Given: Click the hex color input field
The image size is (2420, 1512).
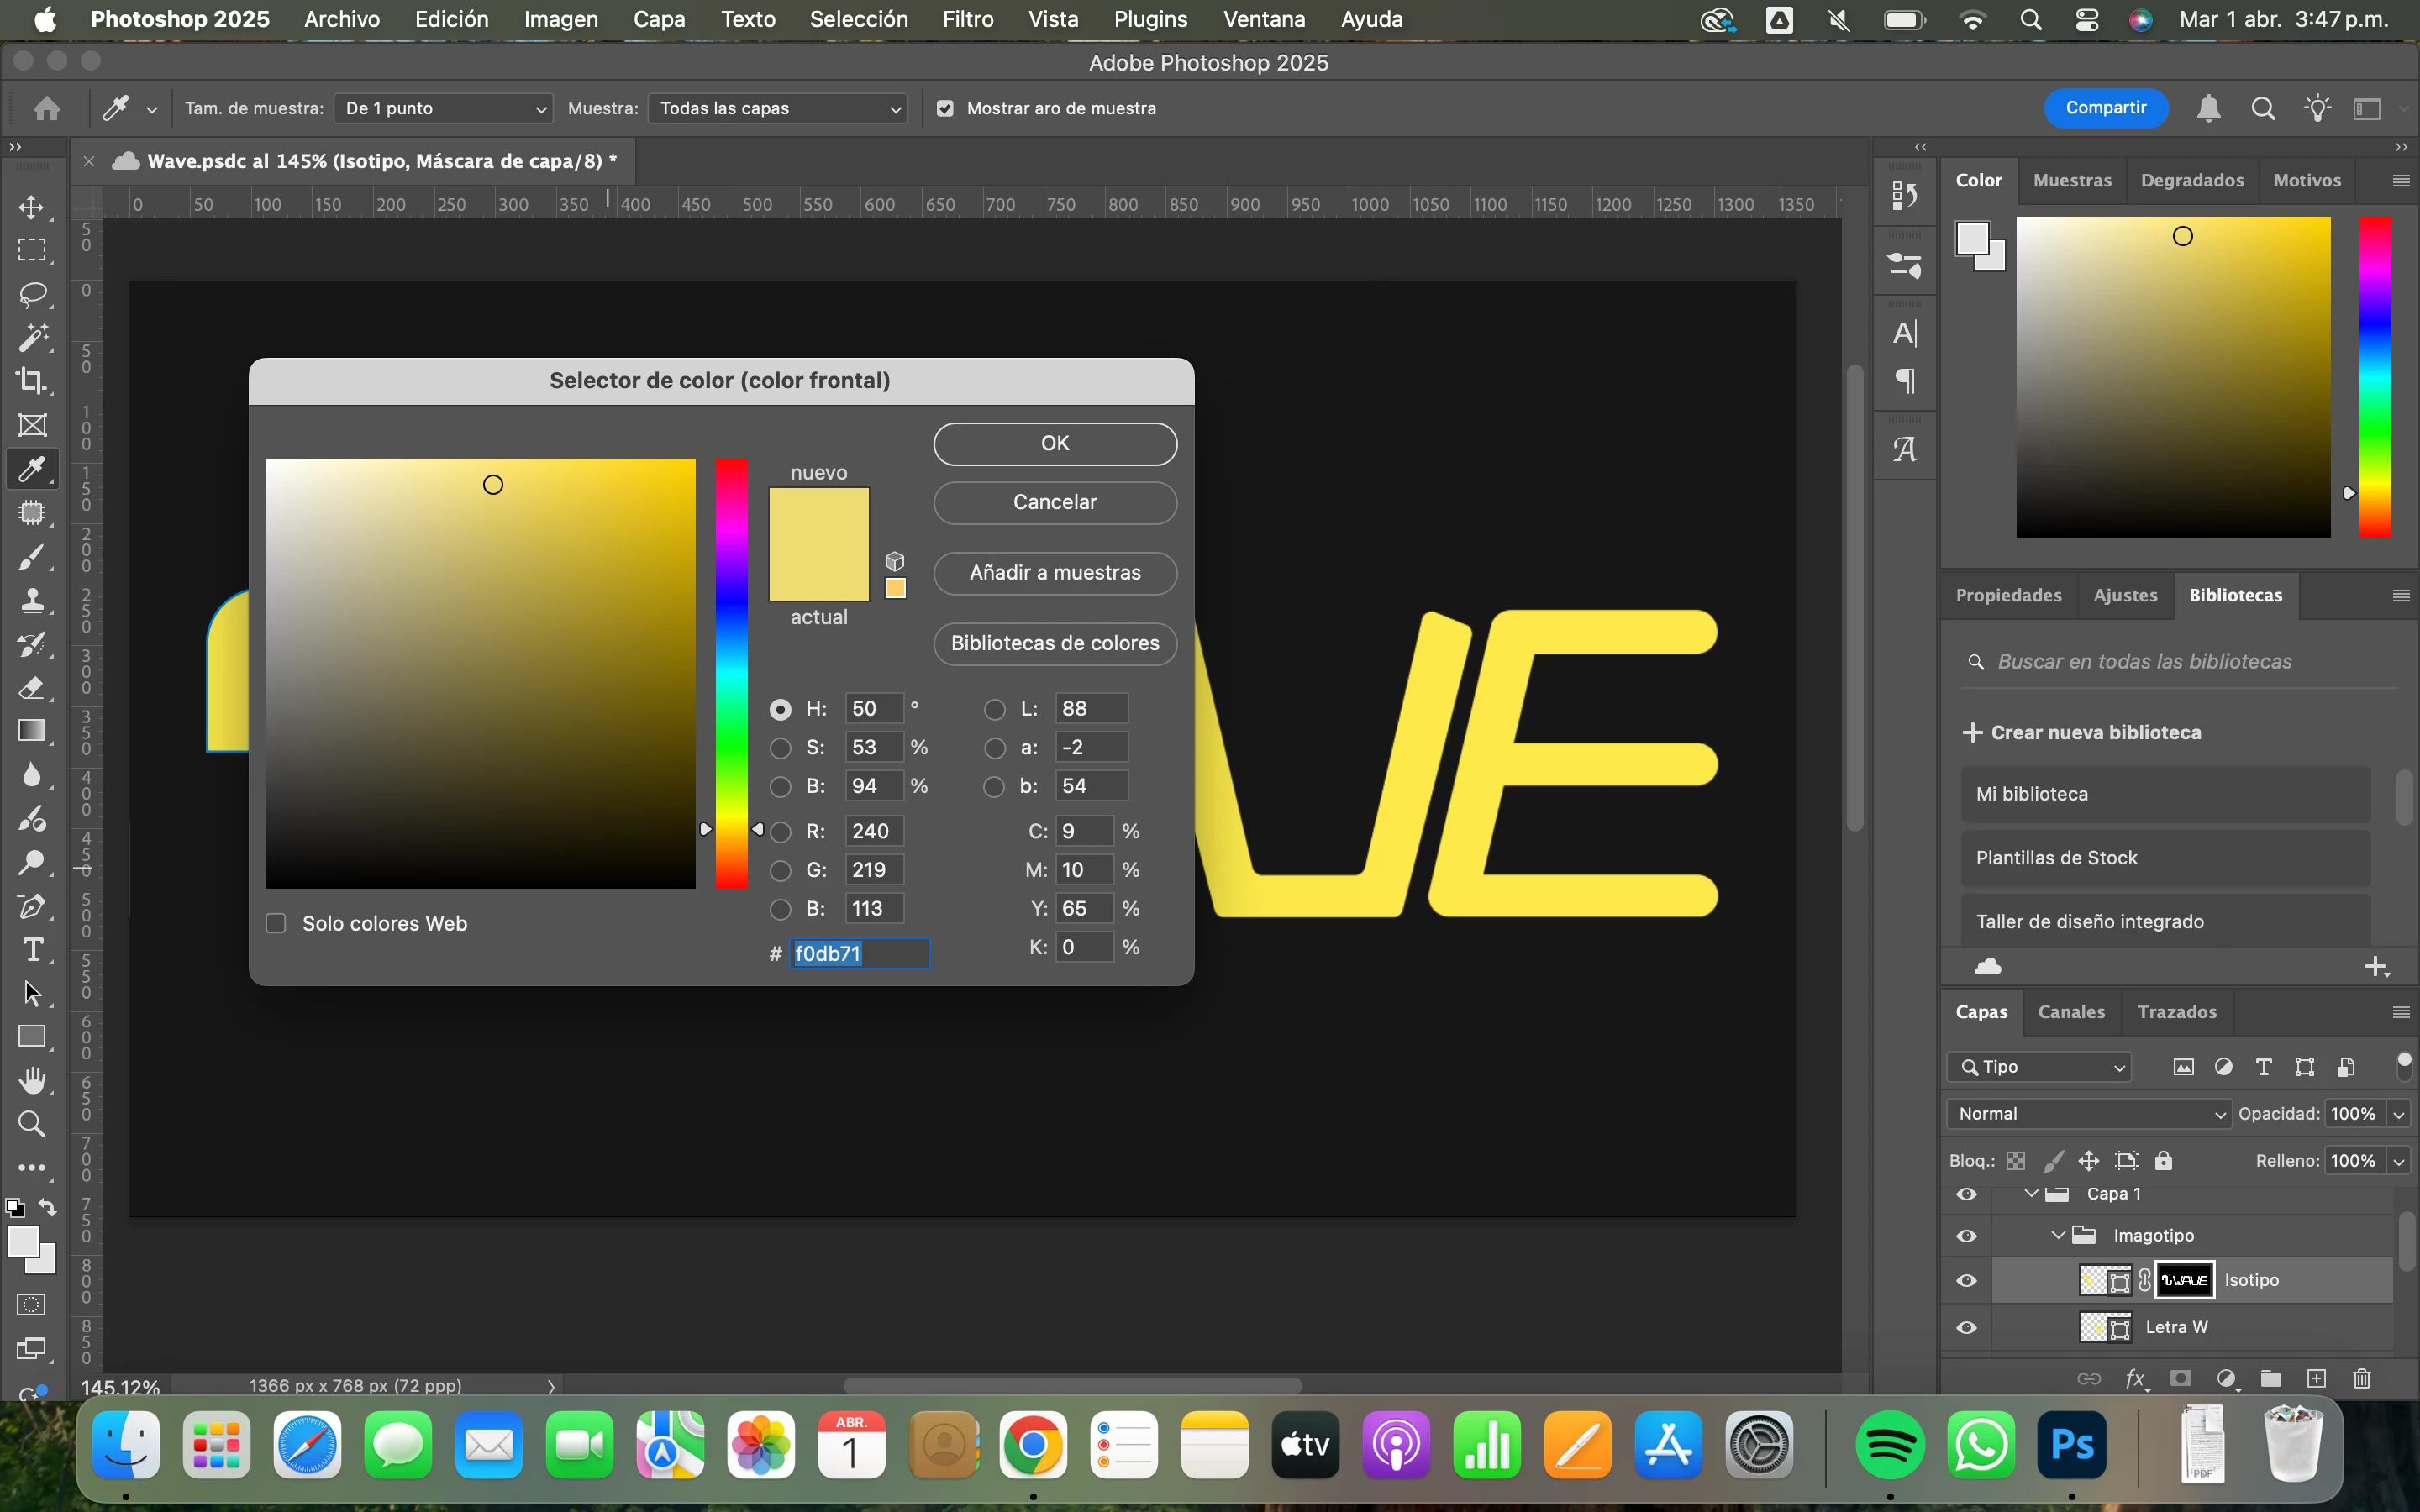Looking at the screenshot, I should pos(859,954).
